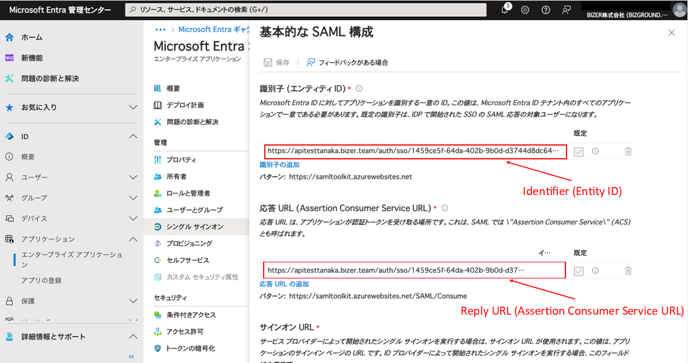Click the info icon in the reply URL row
The height and width of the screenshot is (363, 688).
click(595, 271)
